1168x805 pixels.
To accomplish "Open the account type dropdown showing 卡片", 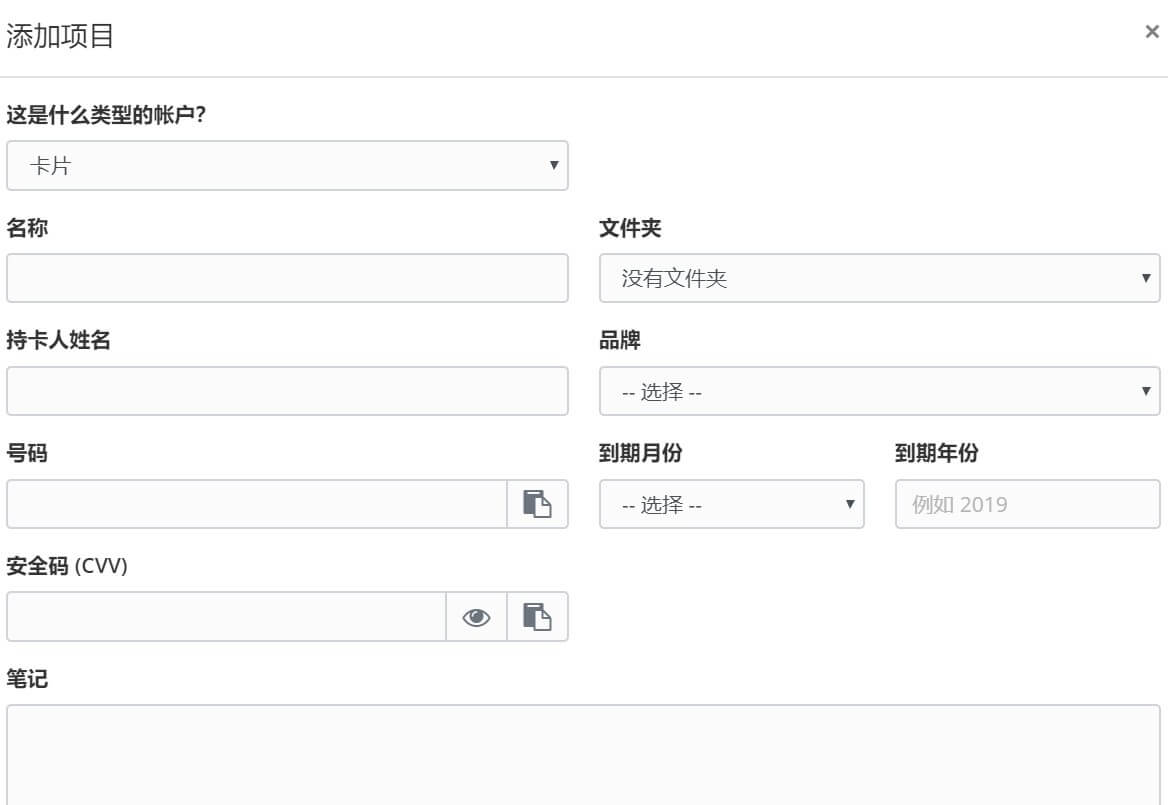I will 287,166.
